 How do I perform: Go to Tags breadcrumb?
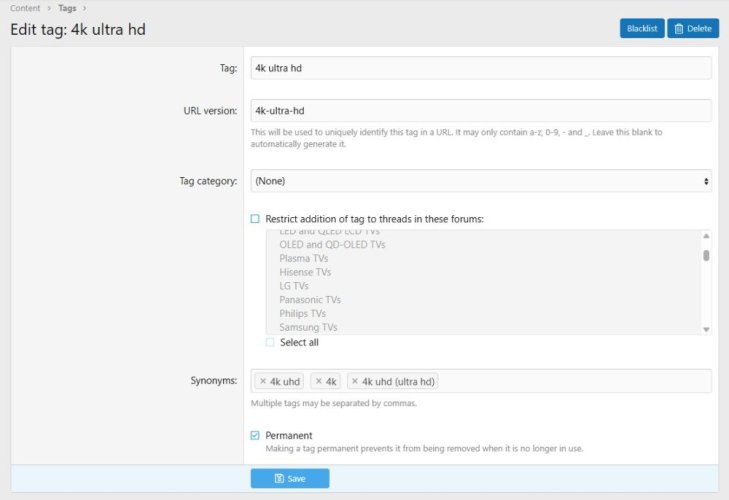(x=67, y=8)
